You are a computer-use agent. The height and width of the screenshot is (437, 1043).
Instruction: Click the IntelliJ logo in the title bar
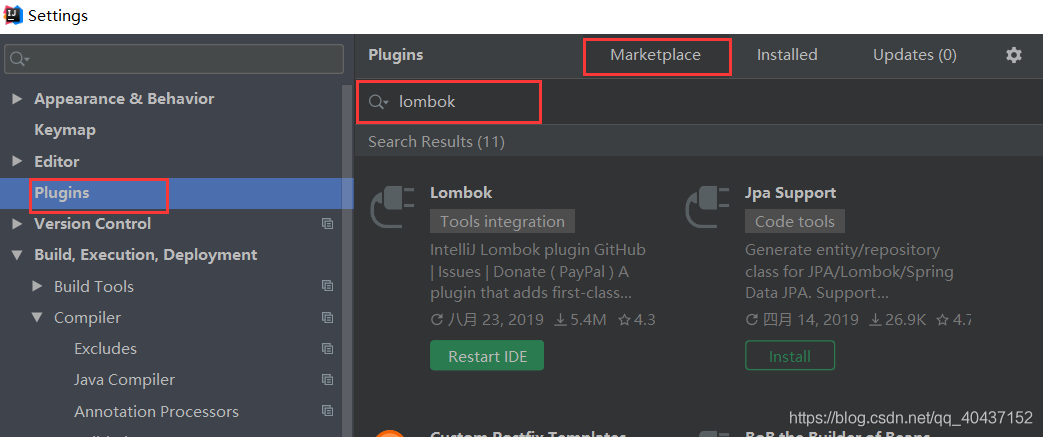(x=13, y=15)
